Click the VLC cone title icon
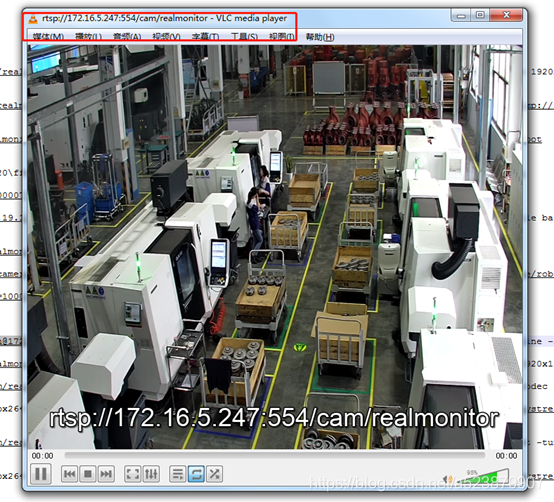Screen dimensions: 554x502 pos(33,19)
